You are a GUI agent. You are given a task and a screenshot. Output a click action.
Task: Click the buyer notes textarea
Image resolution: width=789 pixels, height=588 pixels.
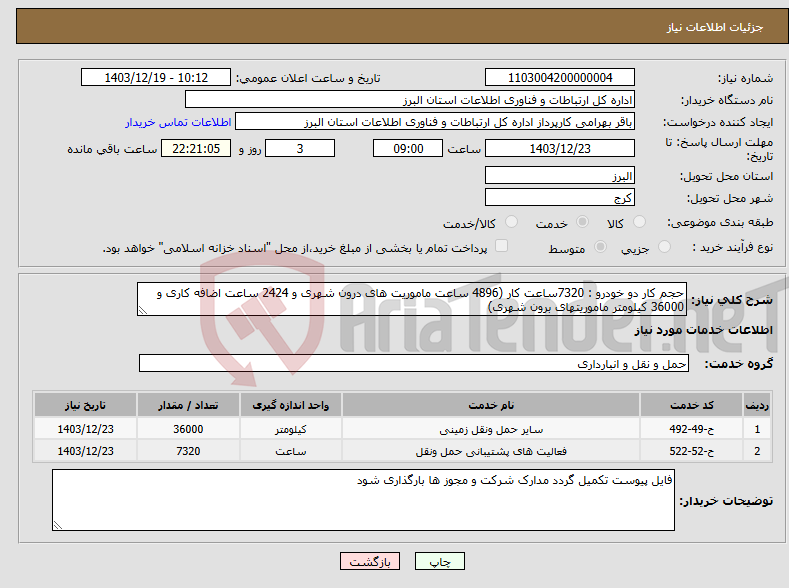coord(363,500)
